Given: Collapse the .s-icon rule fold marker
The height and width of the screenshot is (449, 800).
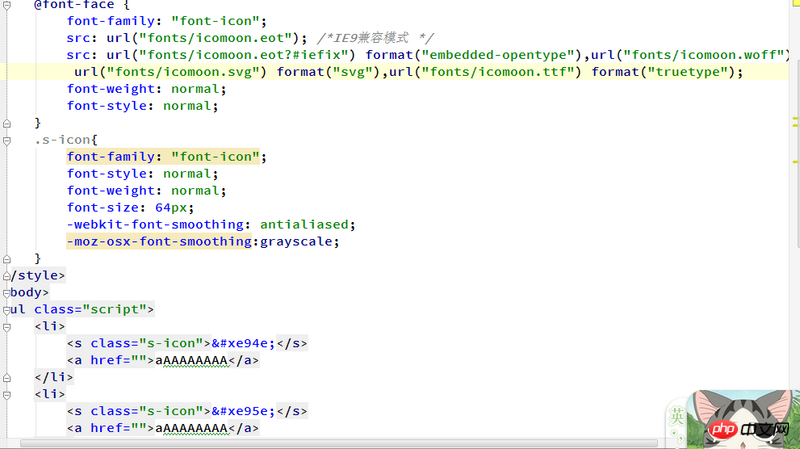Looking at the screenshot, I should pos(7,140).
